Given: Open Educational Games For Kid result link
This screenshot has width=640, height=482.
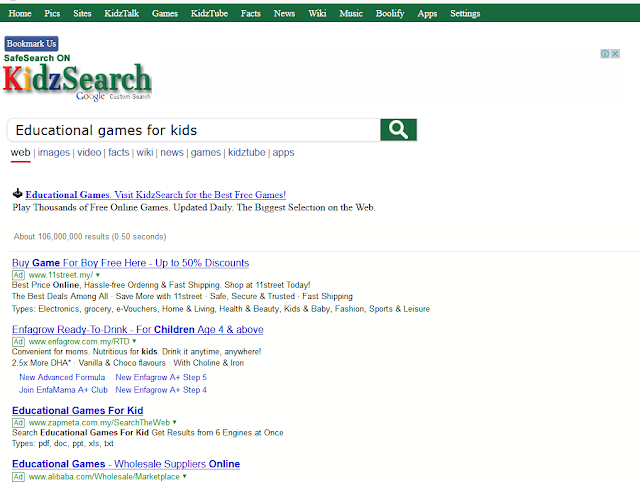Looking at the screenshot, I should pyautogui.click(x=78, y=411).
